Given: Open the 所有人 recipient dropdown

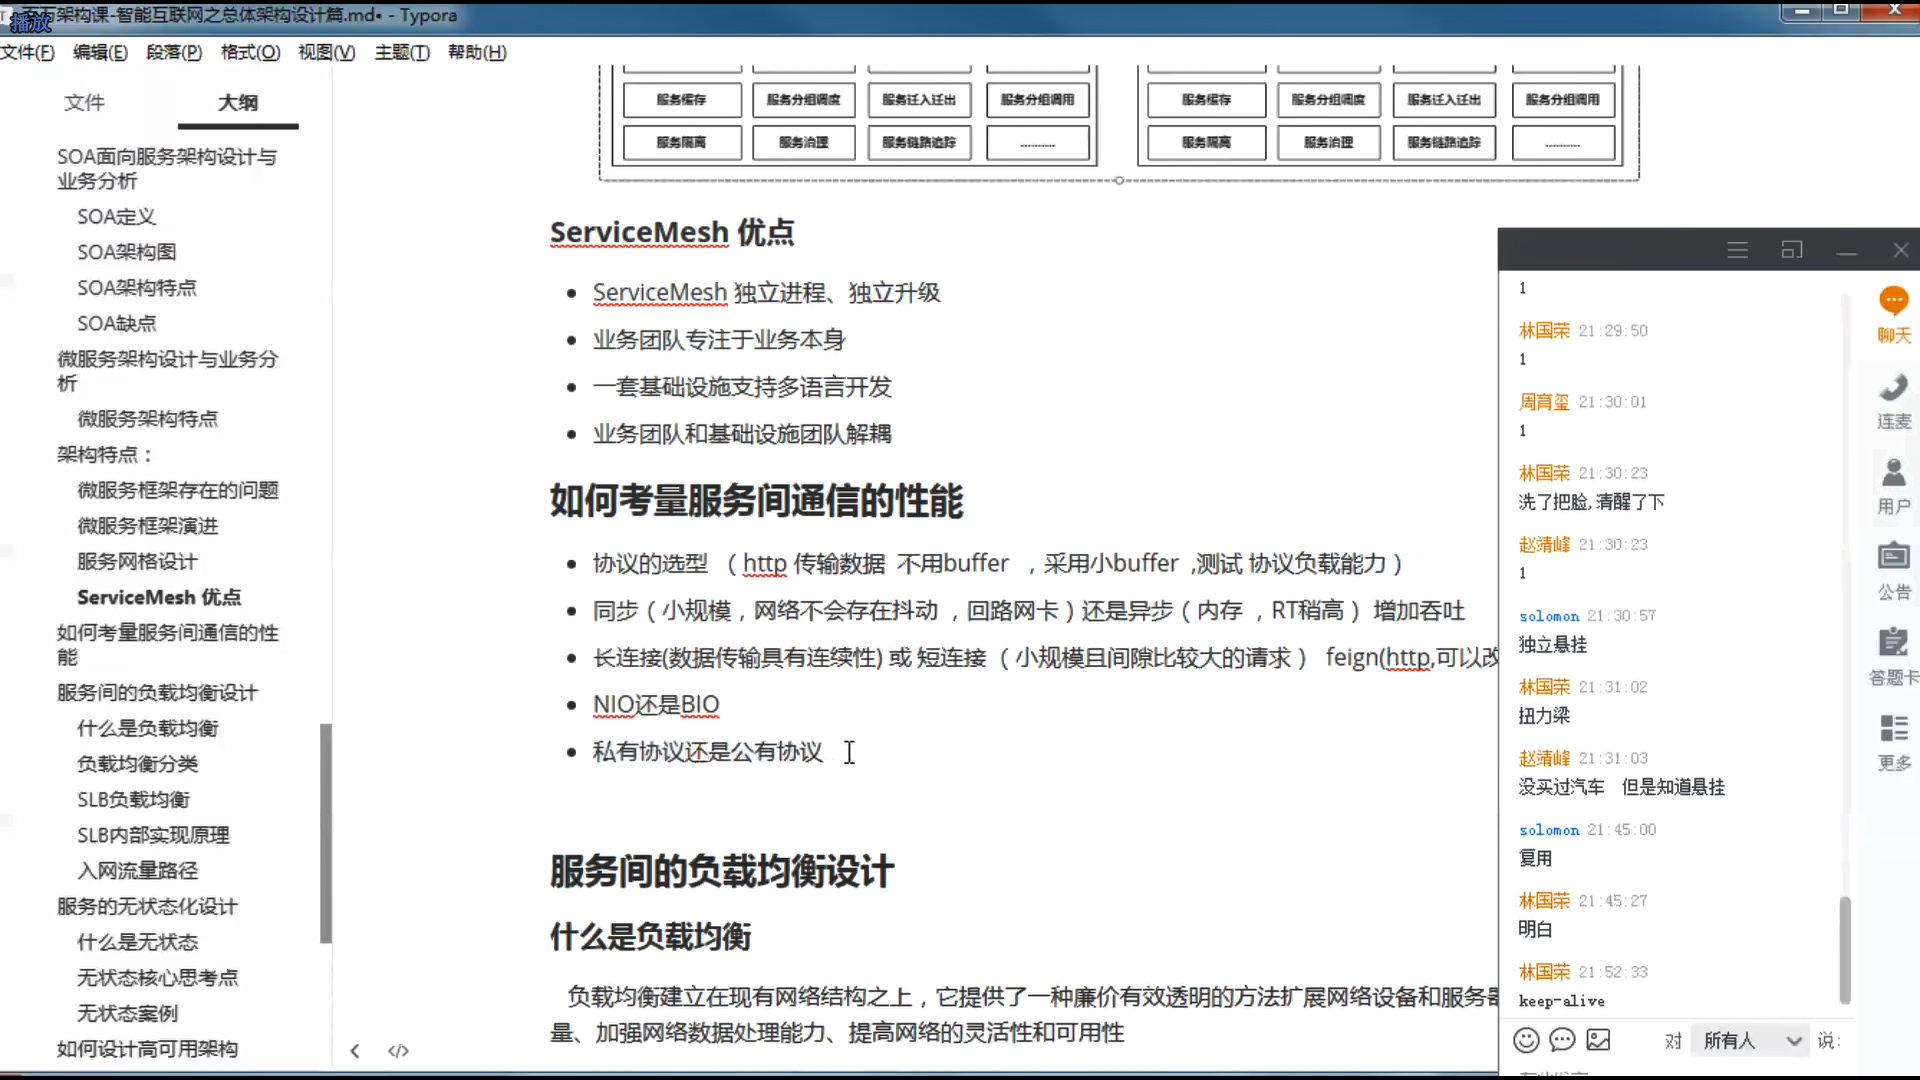Looking at the screenshot, I should click(1751, 1041).
